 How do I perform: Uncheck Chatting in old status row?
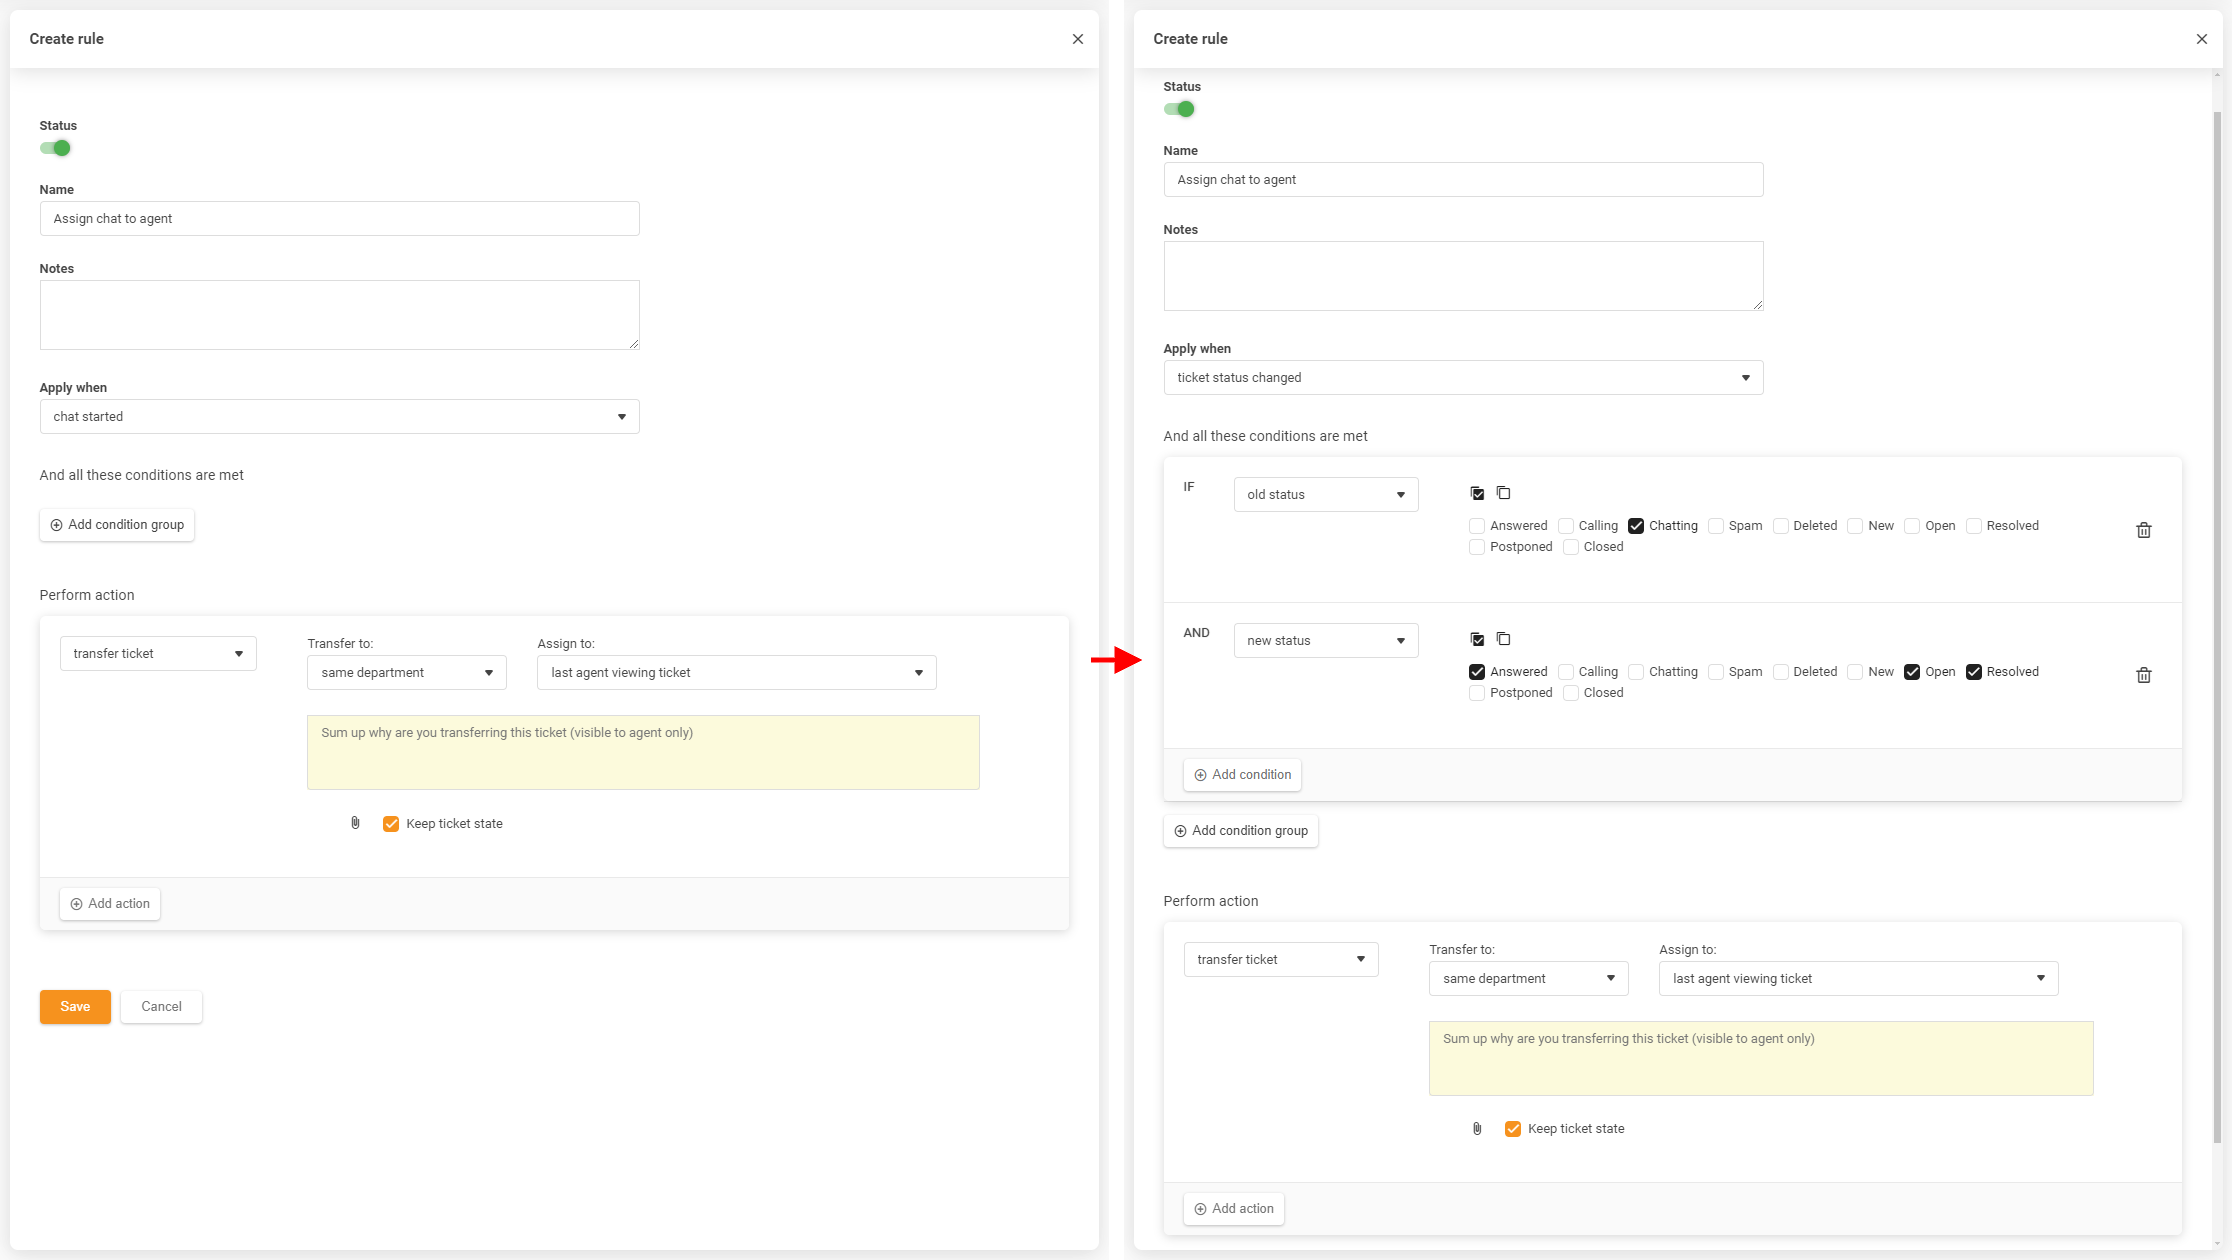(x=1636, y=526)
